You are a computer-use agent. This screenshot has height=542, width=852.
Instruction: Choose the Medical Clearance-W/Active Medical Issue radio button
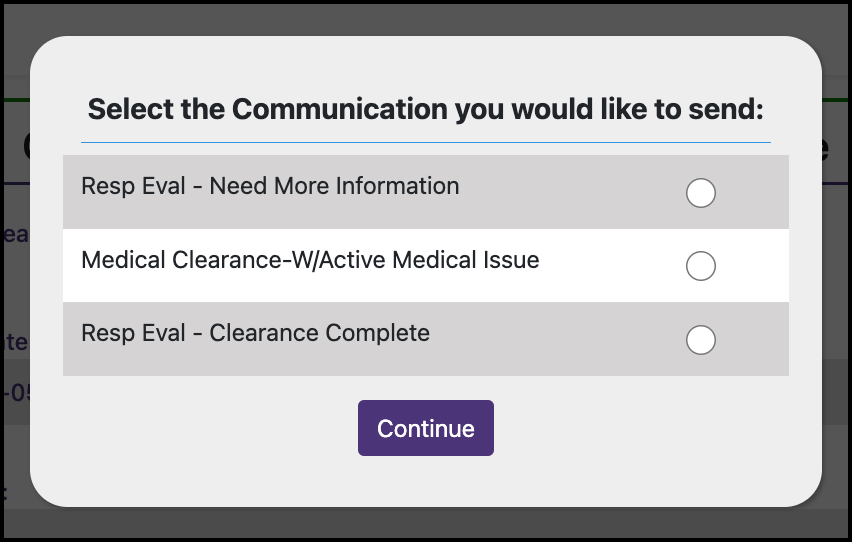pos(701,266)
